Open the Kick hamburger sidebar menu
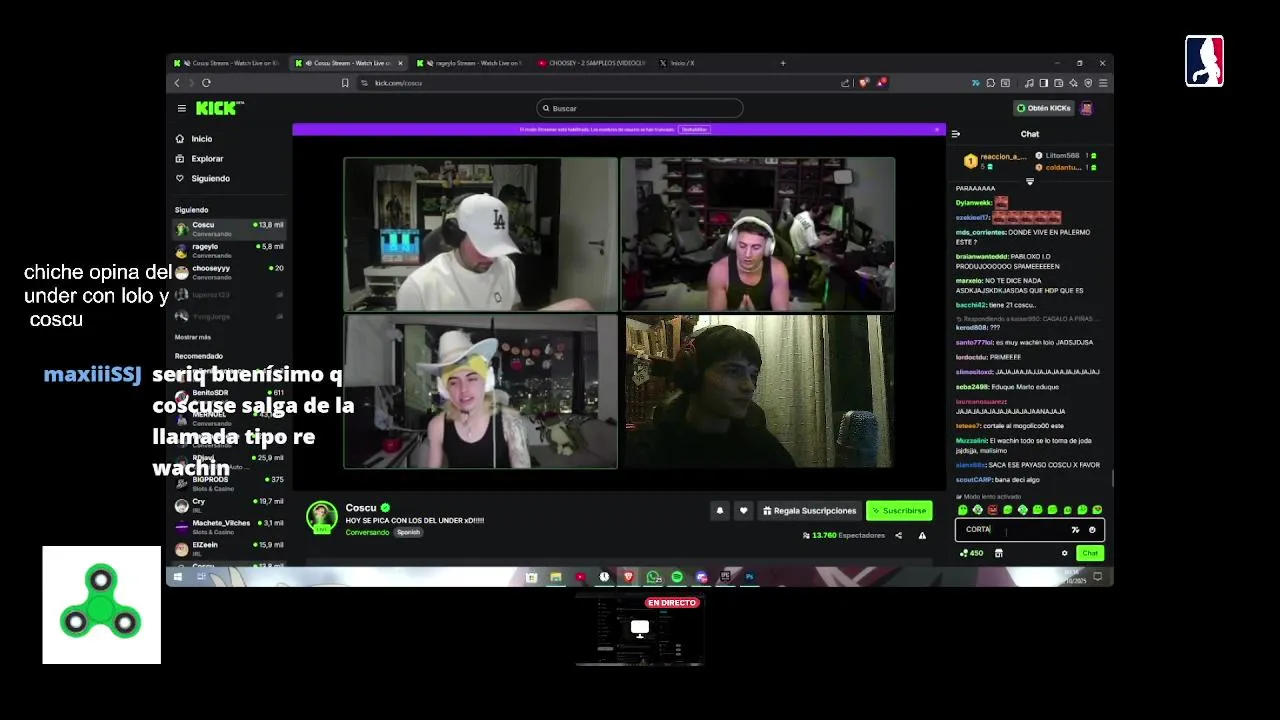Screen dimensions: 1280x720 pyautogui.click(x=181, y=108)
